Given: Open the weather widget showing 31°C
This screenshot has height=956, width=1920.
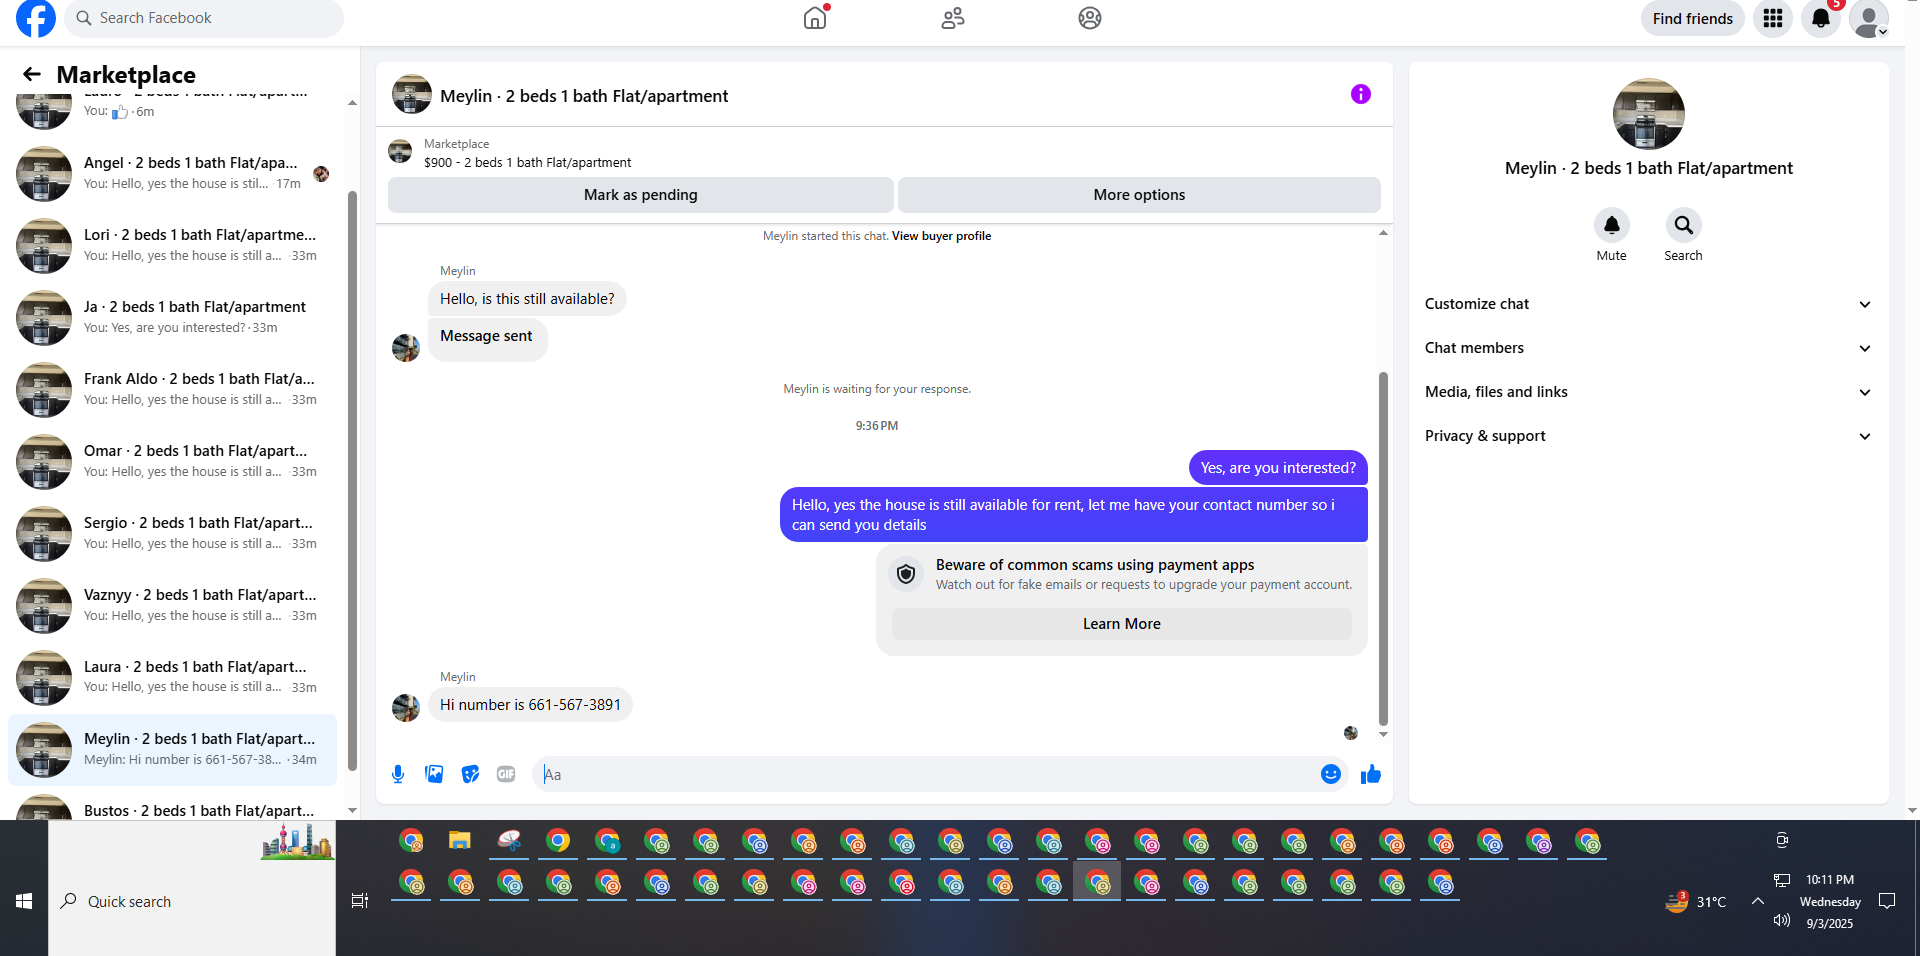Looking at the screenshot, I should tap(1696, 901).
